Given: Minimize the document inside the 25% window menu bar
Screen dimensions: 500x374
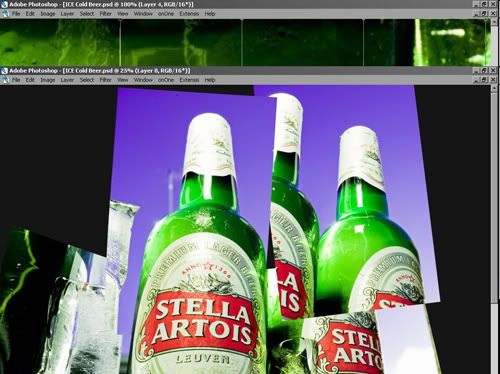Looking at the screenshot, I should [476, 80].
